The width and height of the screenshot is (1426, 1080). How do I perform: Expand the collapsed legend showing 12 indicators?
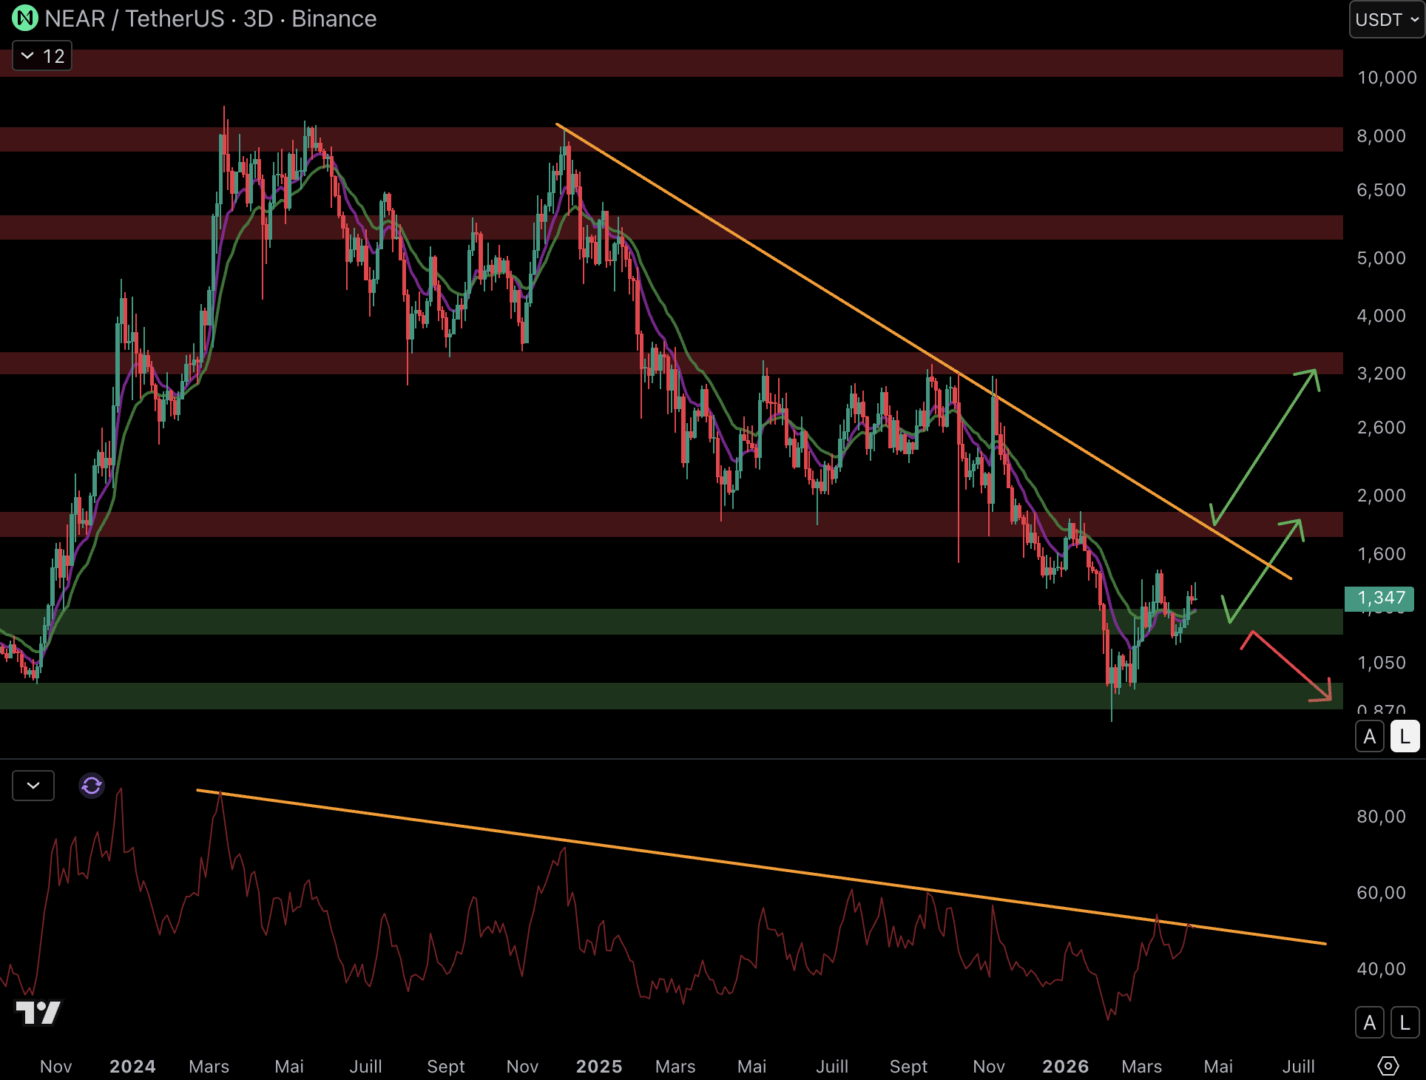tap(42, 56)
